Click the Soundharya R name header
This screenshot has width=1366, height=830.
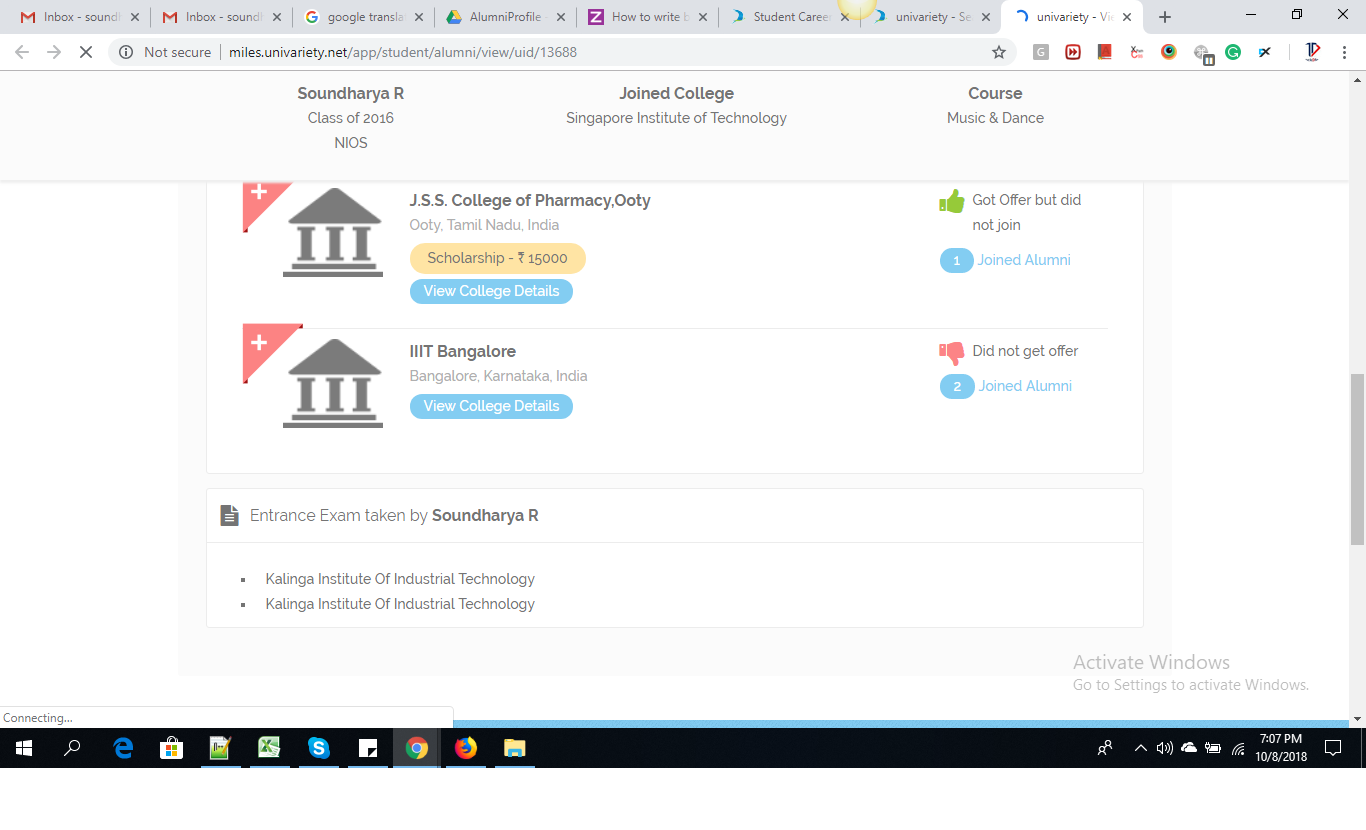[351, 93]
